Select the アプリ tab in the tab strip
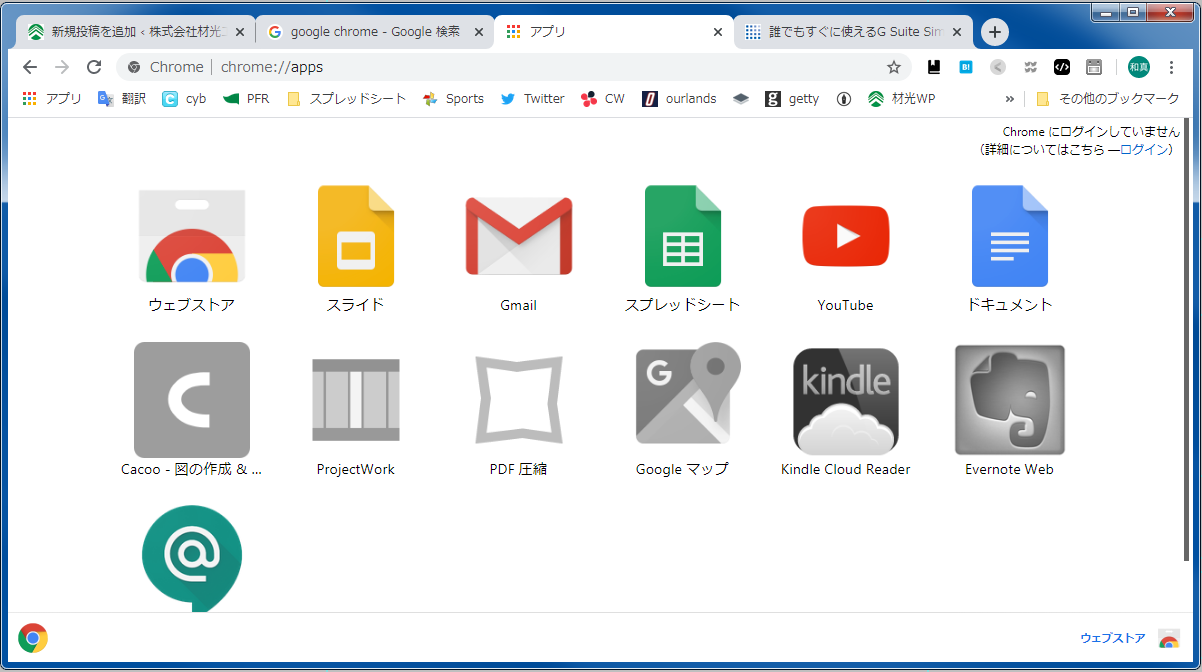This screenshot has width=1202, height=672. (x=614, y=32)
